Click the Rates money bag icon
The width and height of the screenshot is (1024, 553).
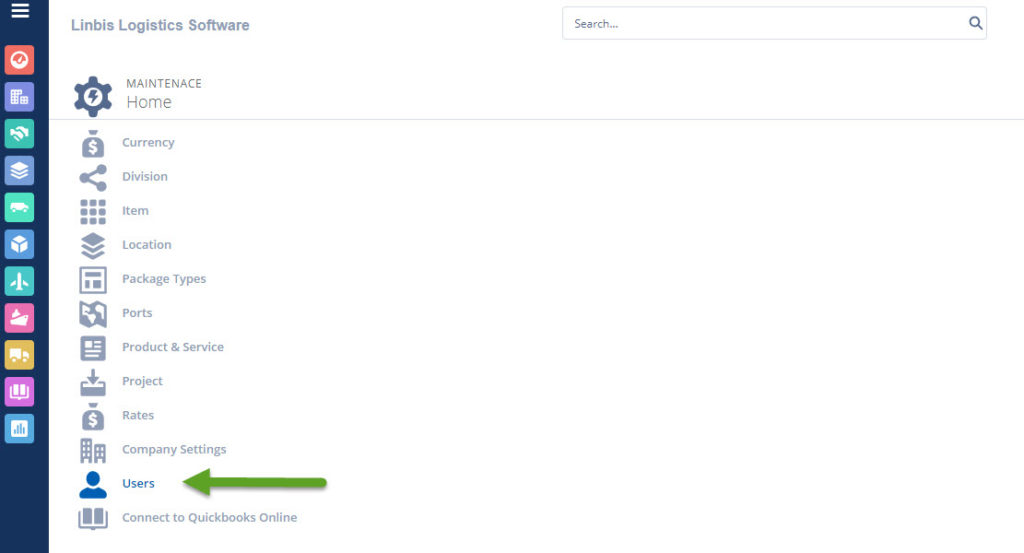[x=93, y=417]
